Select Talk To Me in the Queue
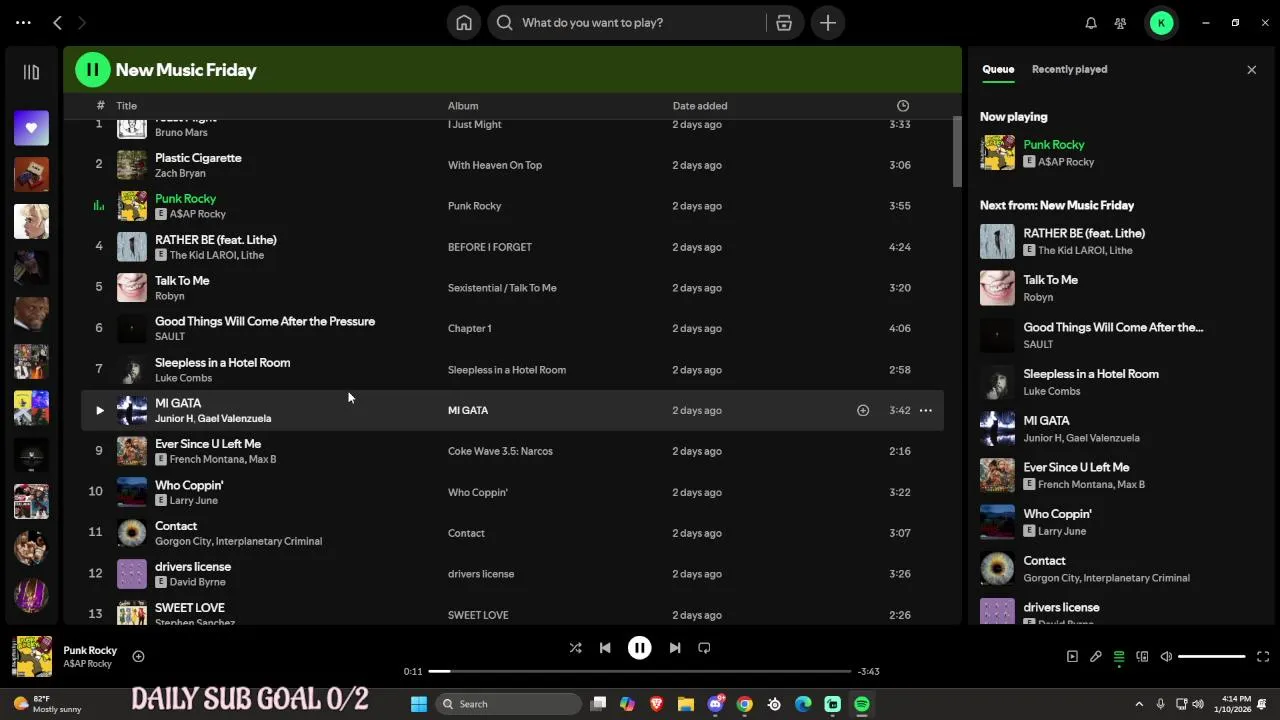 click(1050, 280)
